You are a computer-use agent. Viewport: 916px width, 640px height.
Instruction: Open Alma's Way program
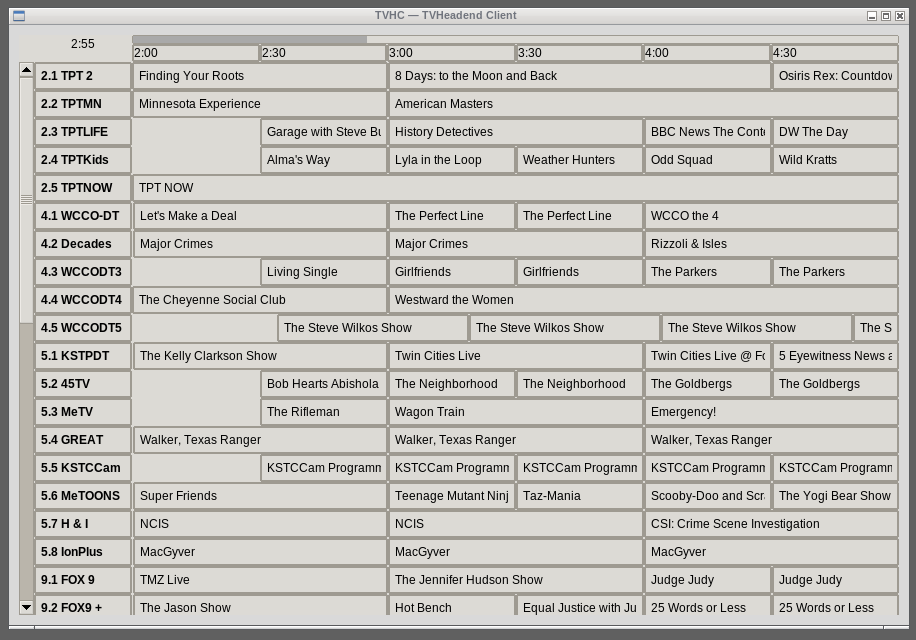[324, 160]
